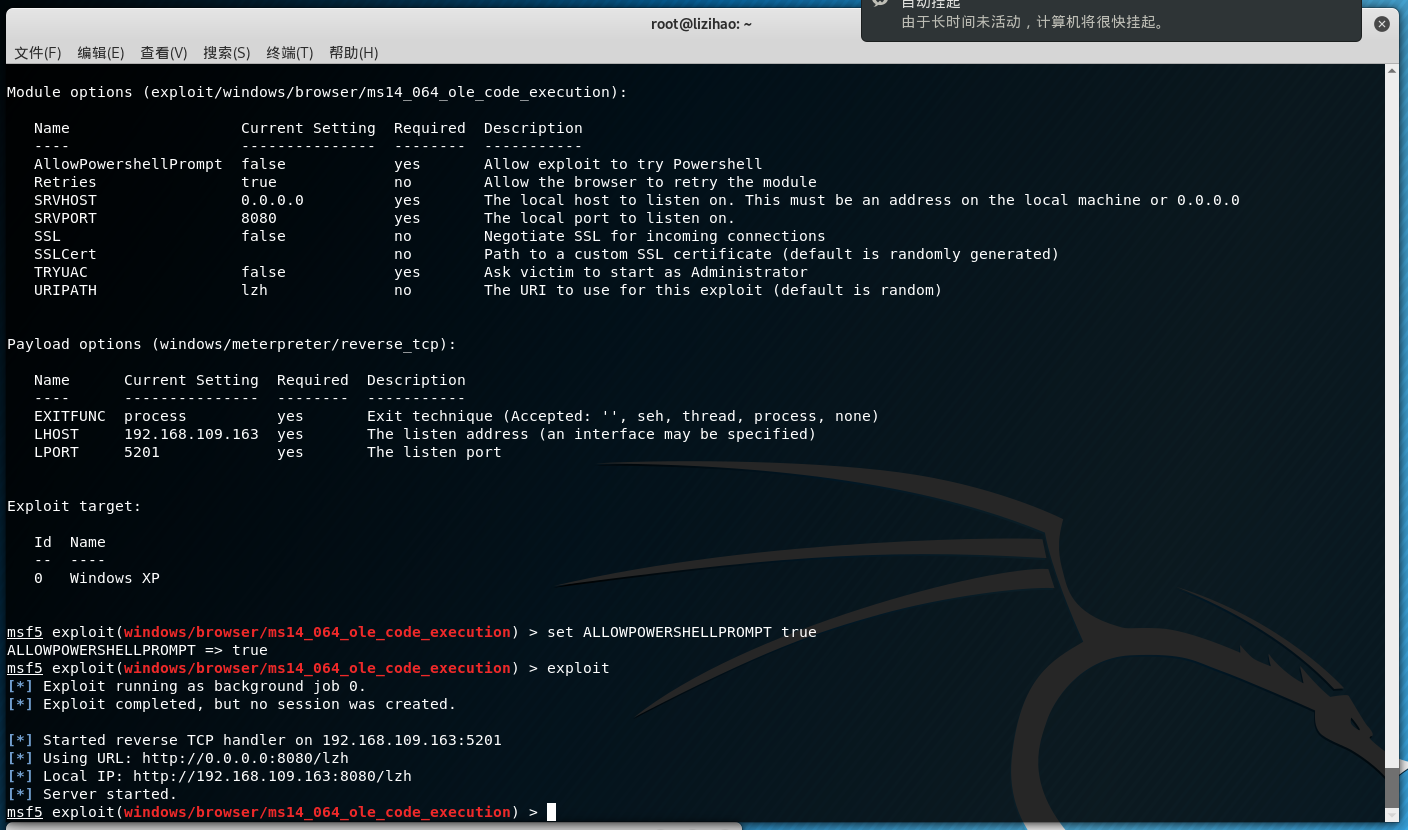Screen dimensions: 1408x830
Task: Click the EXITFUNC option name
Action: (x=70, y=416)
